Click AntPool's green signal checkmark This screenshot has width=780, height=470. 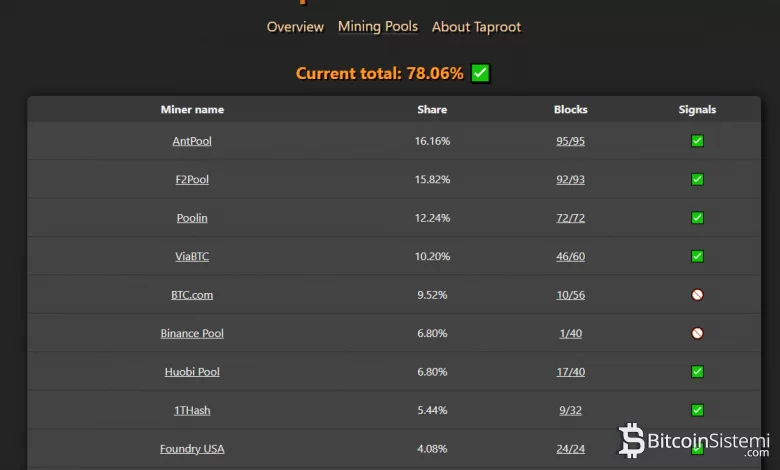[697, 141]
